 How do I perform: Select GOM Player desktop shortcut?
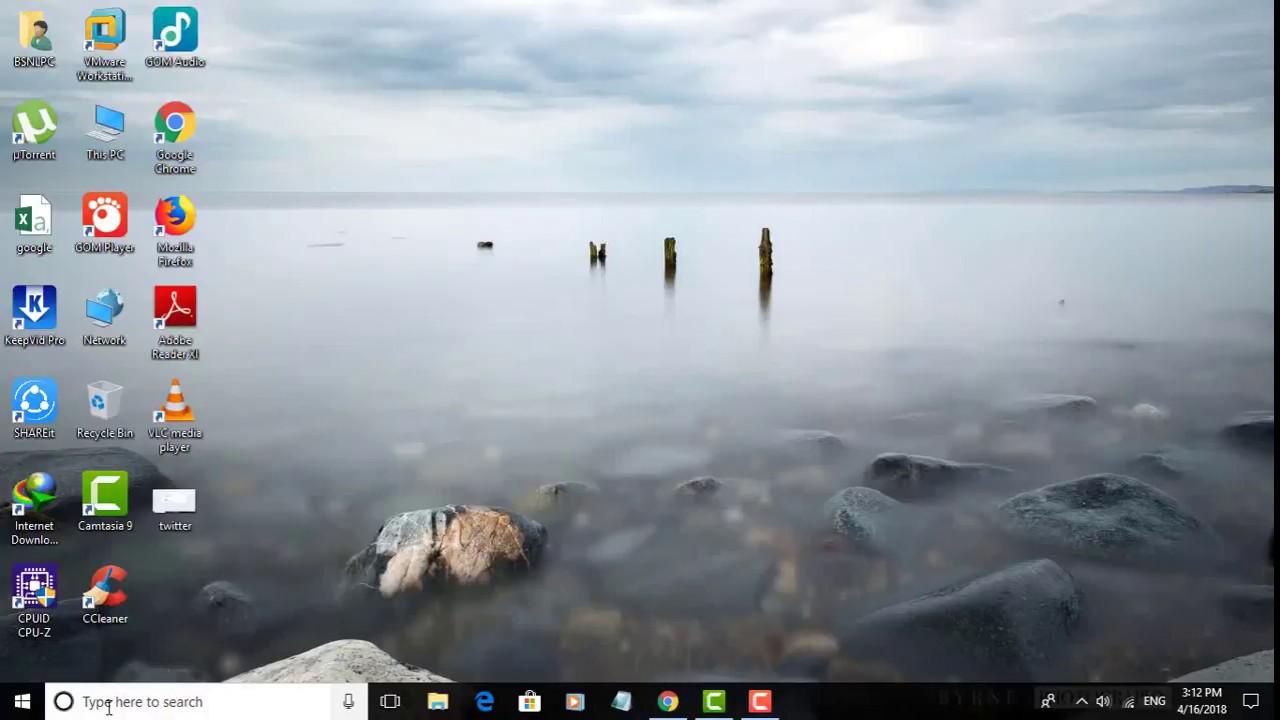[105, 224]
